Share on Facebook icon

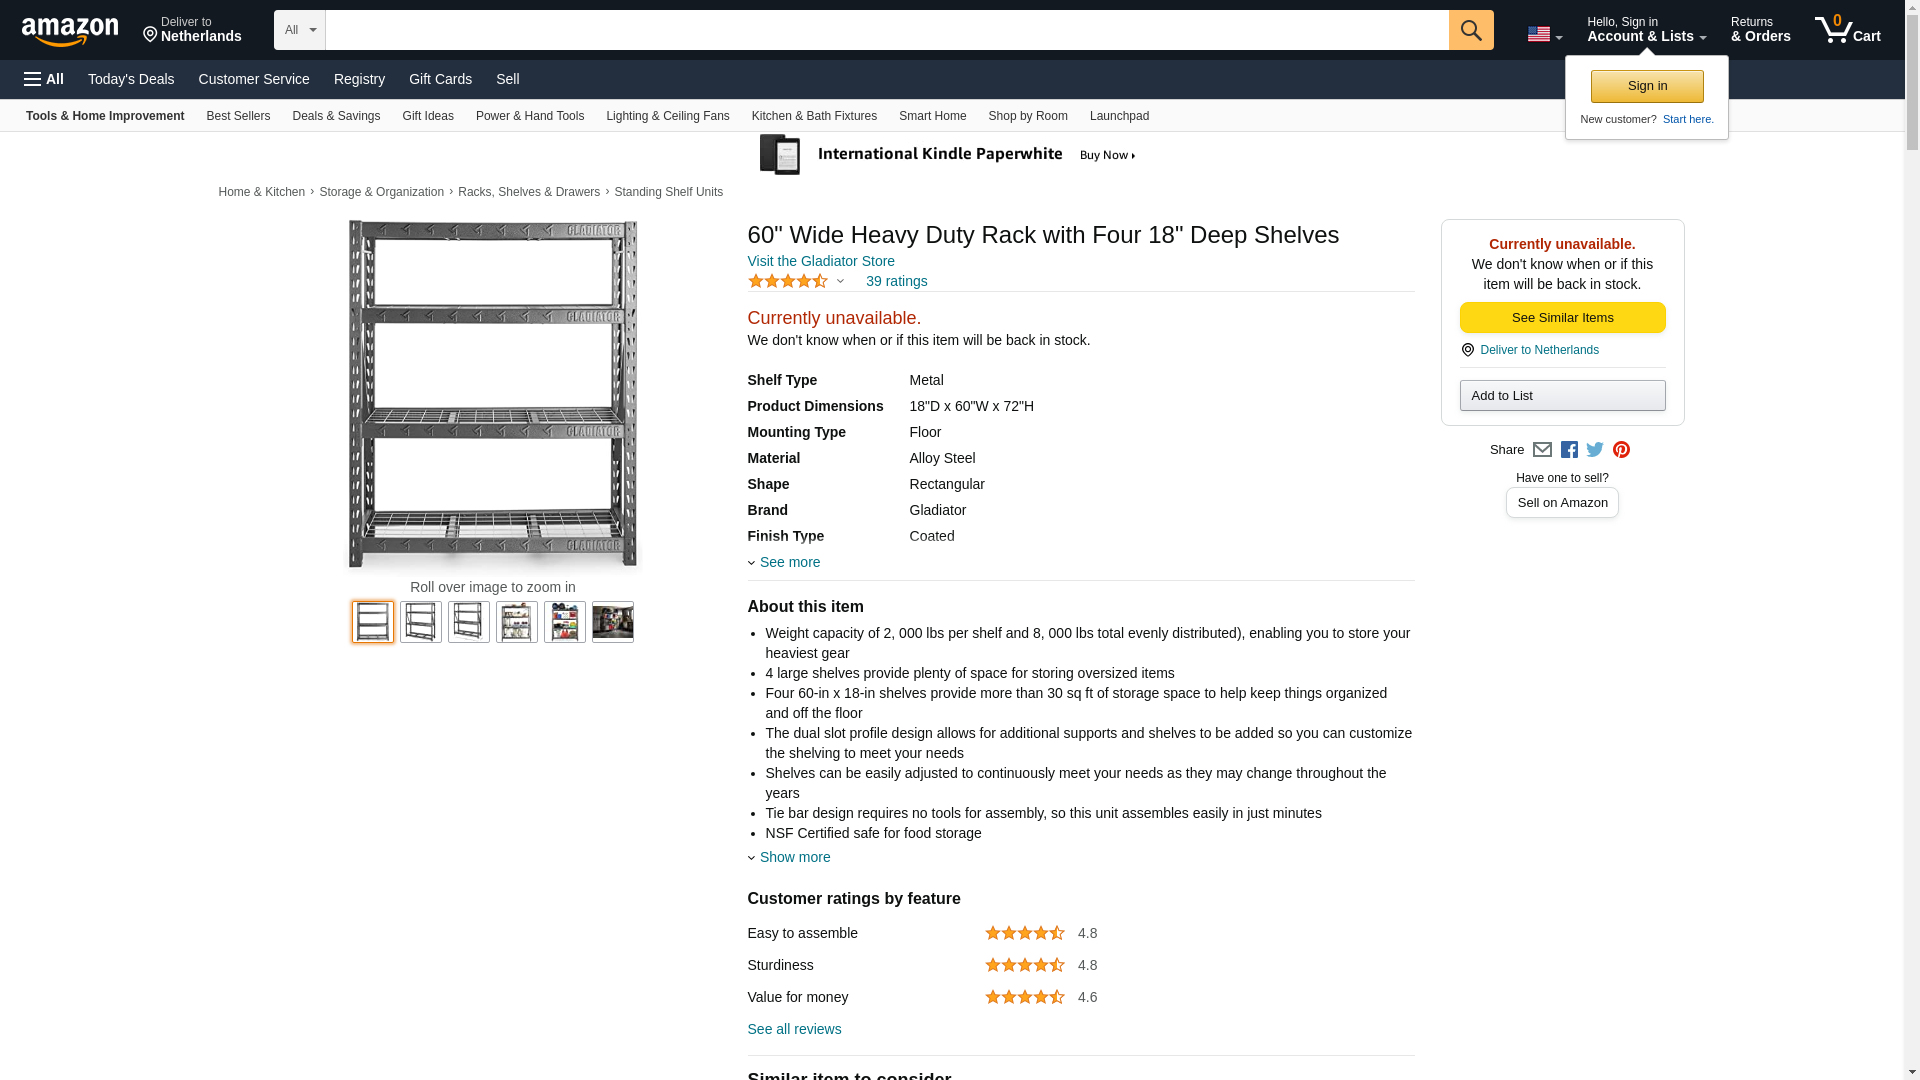coord(1569,450)
